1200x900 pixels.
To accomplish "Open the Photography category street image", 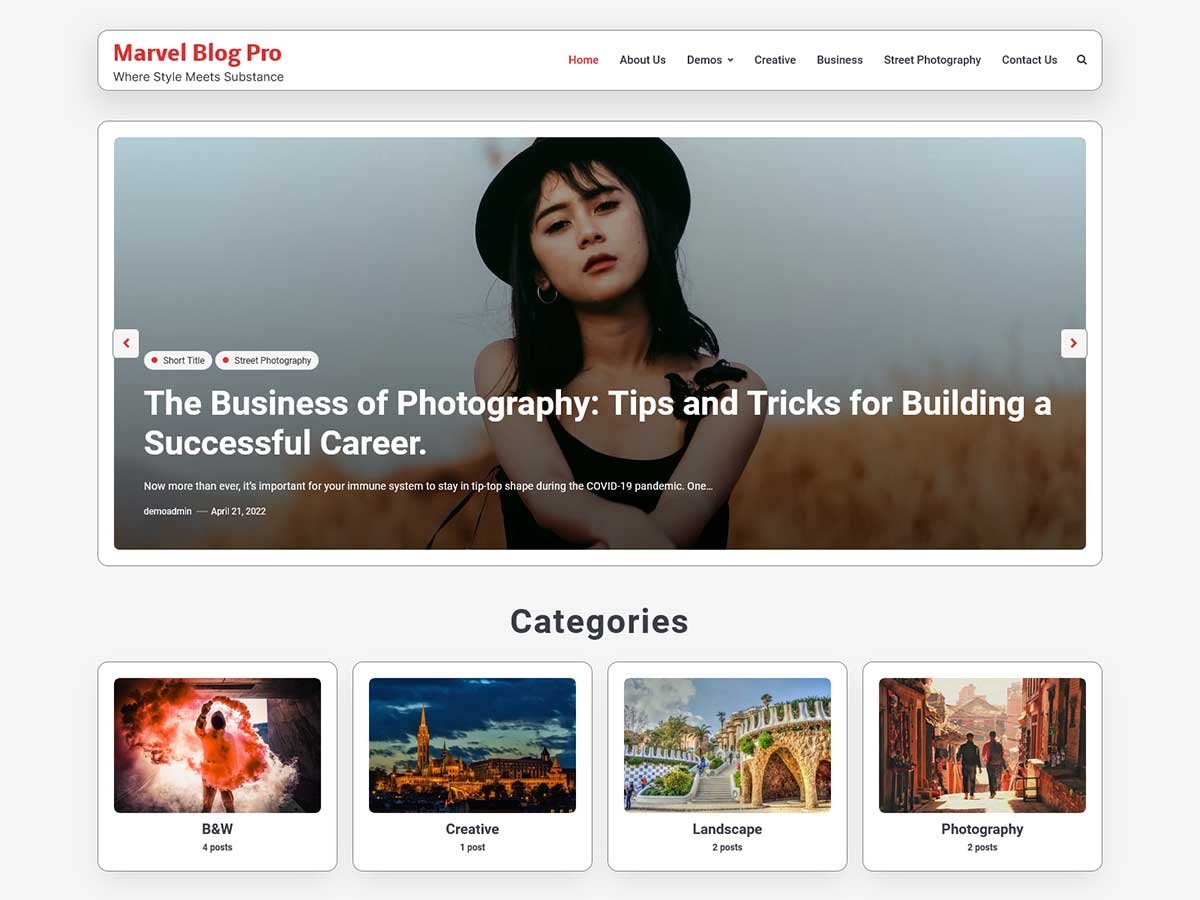I will [982, 745].
